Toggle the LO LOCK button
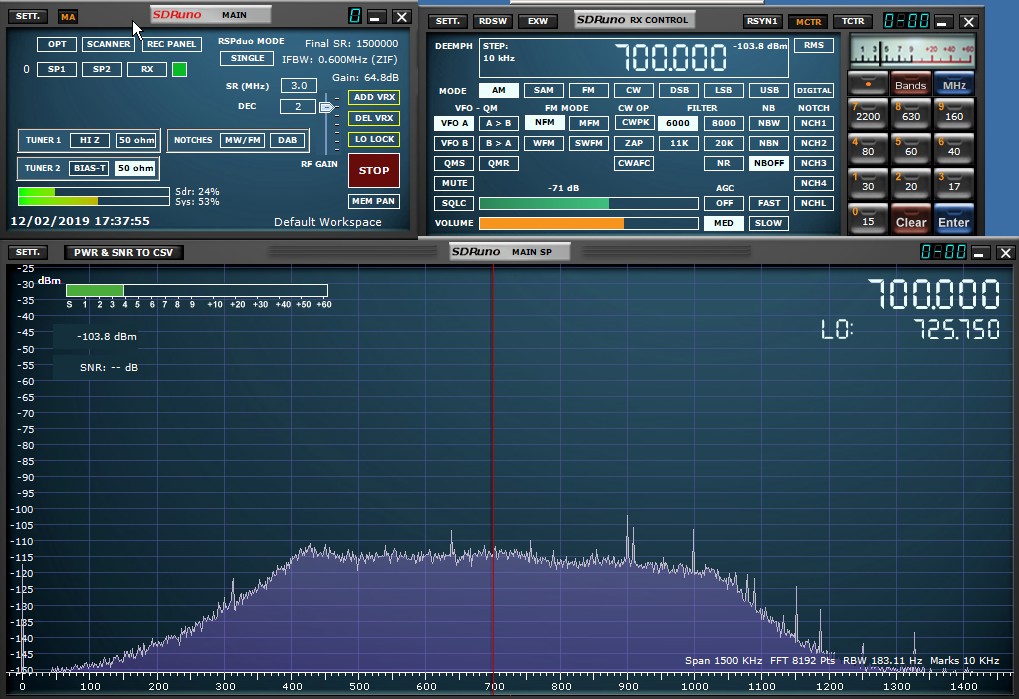Image resolution: width=1019 pixels, height=699 pixels. (374, 139)
